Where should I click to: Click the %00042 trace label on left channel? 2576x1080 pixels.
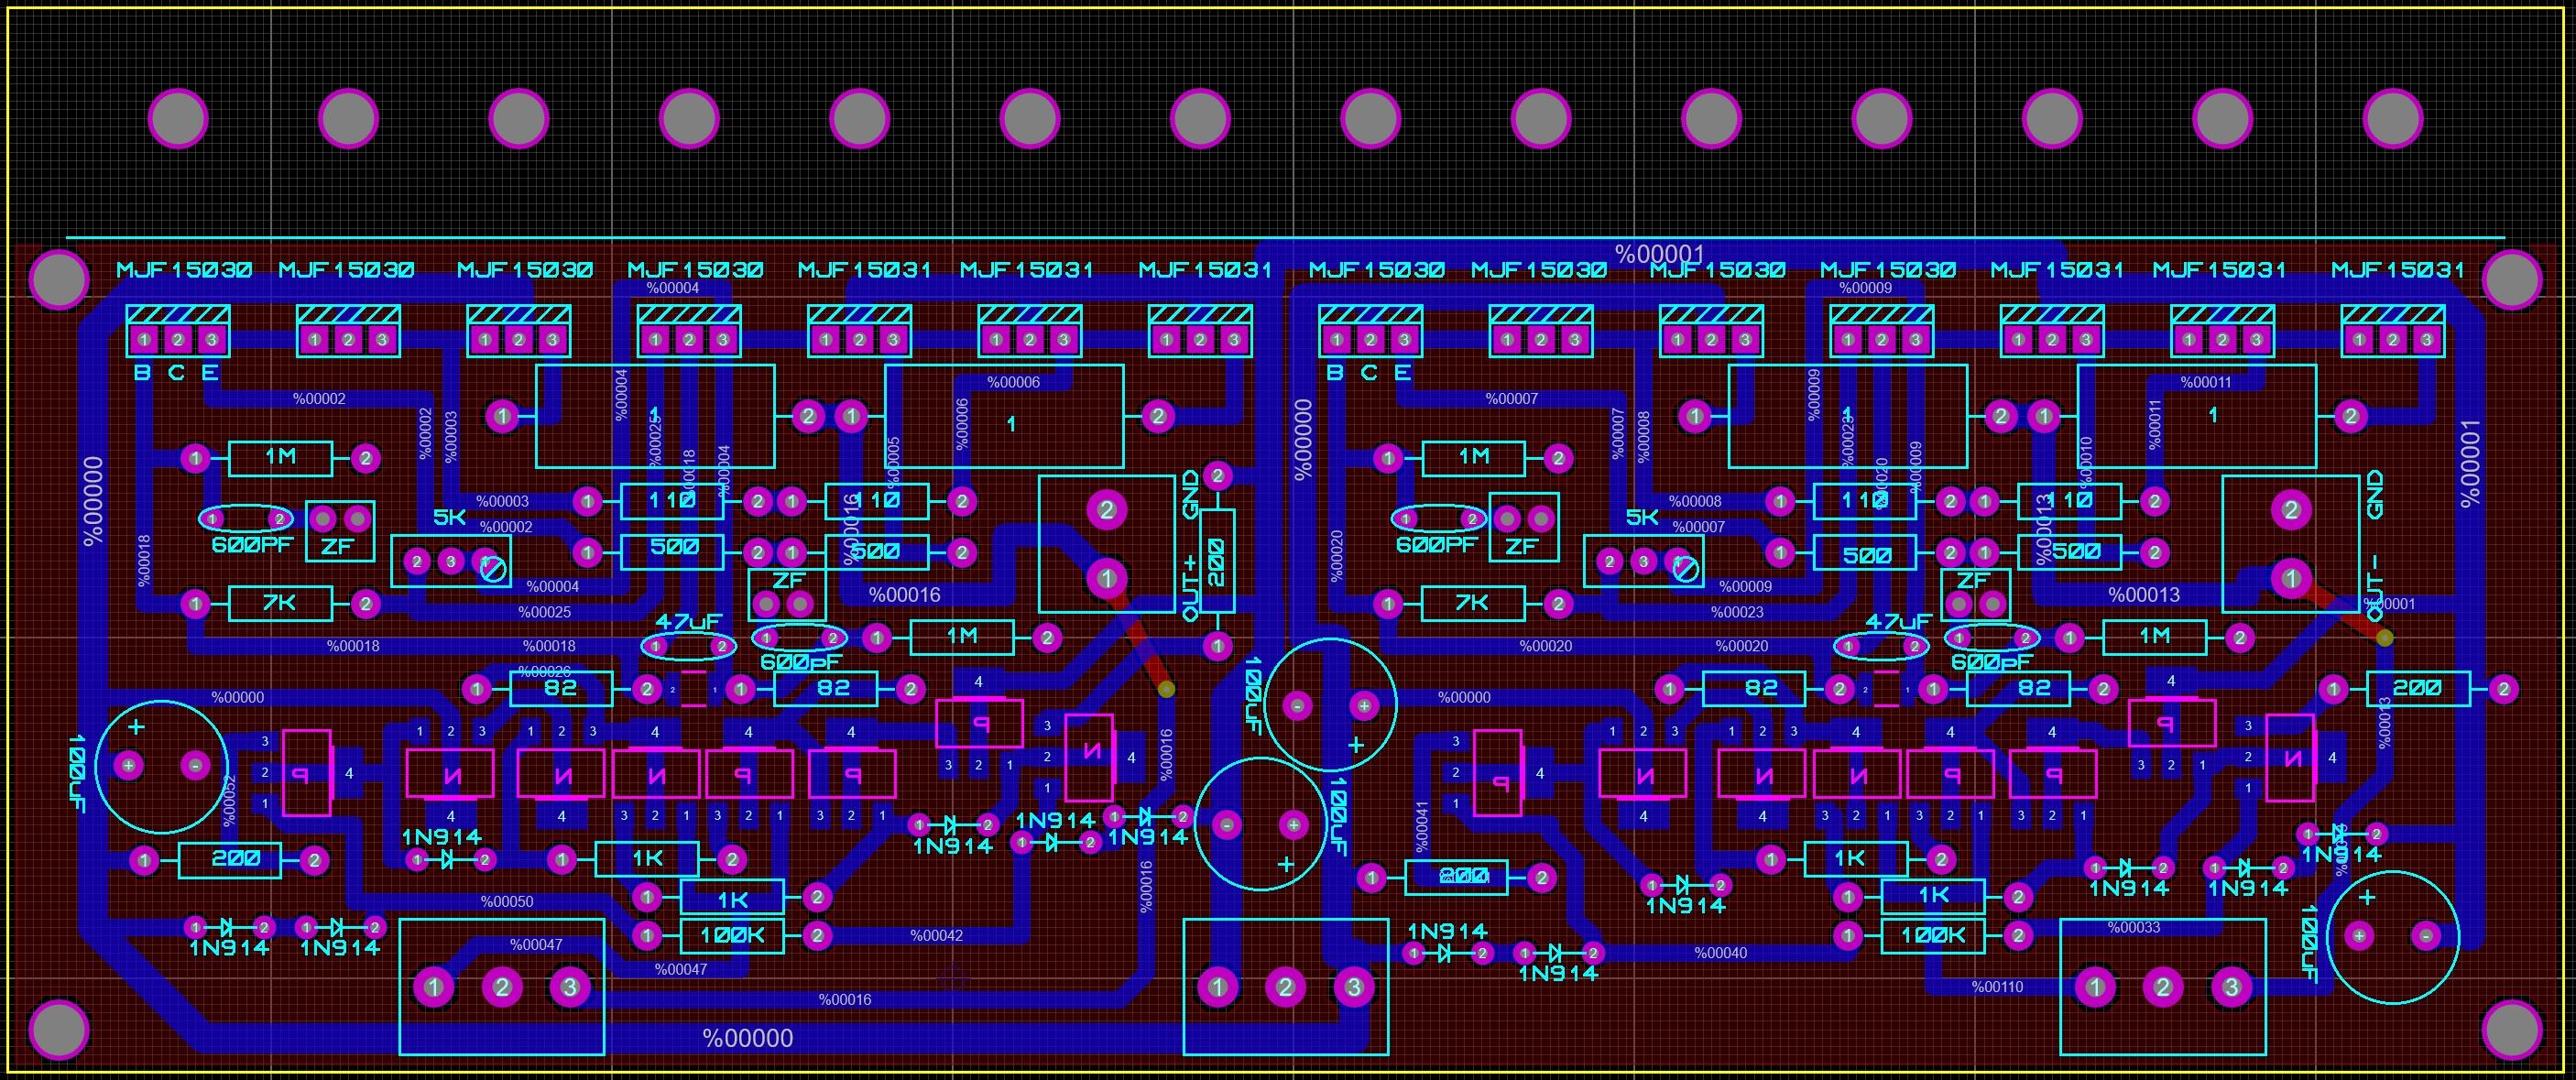(936, 936)
